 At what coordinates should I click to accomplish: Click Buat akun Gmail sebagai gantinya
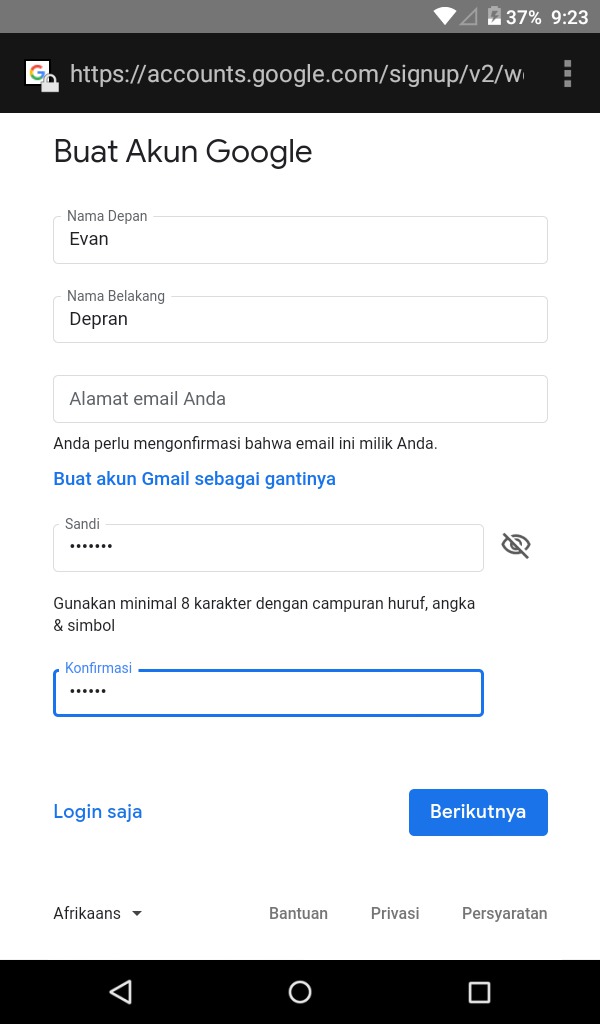tap(195, 478)
